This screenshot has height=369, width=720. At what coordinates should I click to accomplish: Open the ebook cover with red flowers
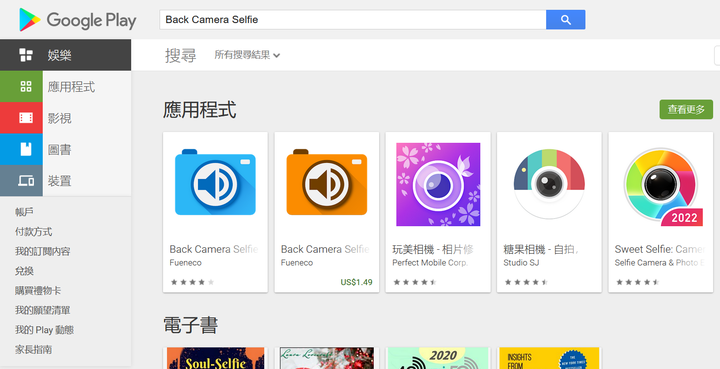(326, 358)
